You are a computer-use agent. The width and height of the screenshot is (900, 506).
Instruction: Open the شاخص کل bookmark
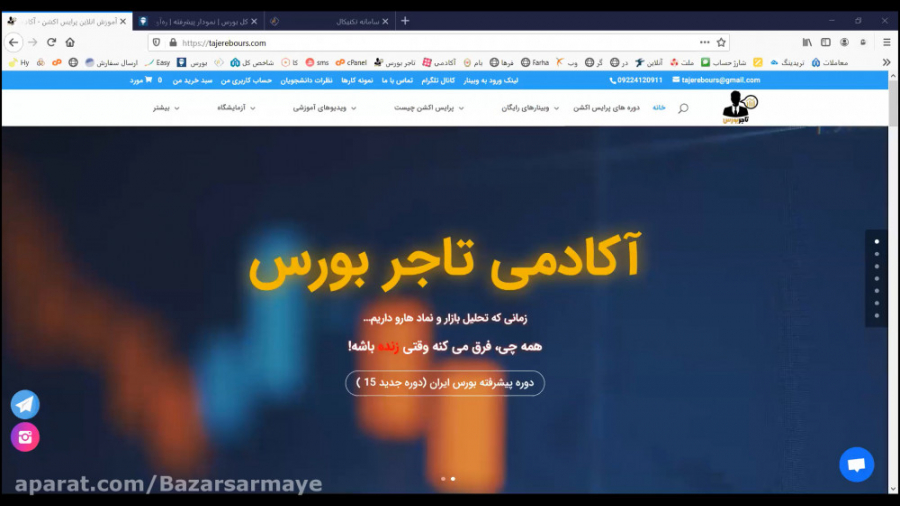pos(252,63)
